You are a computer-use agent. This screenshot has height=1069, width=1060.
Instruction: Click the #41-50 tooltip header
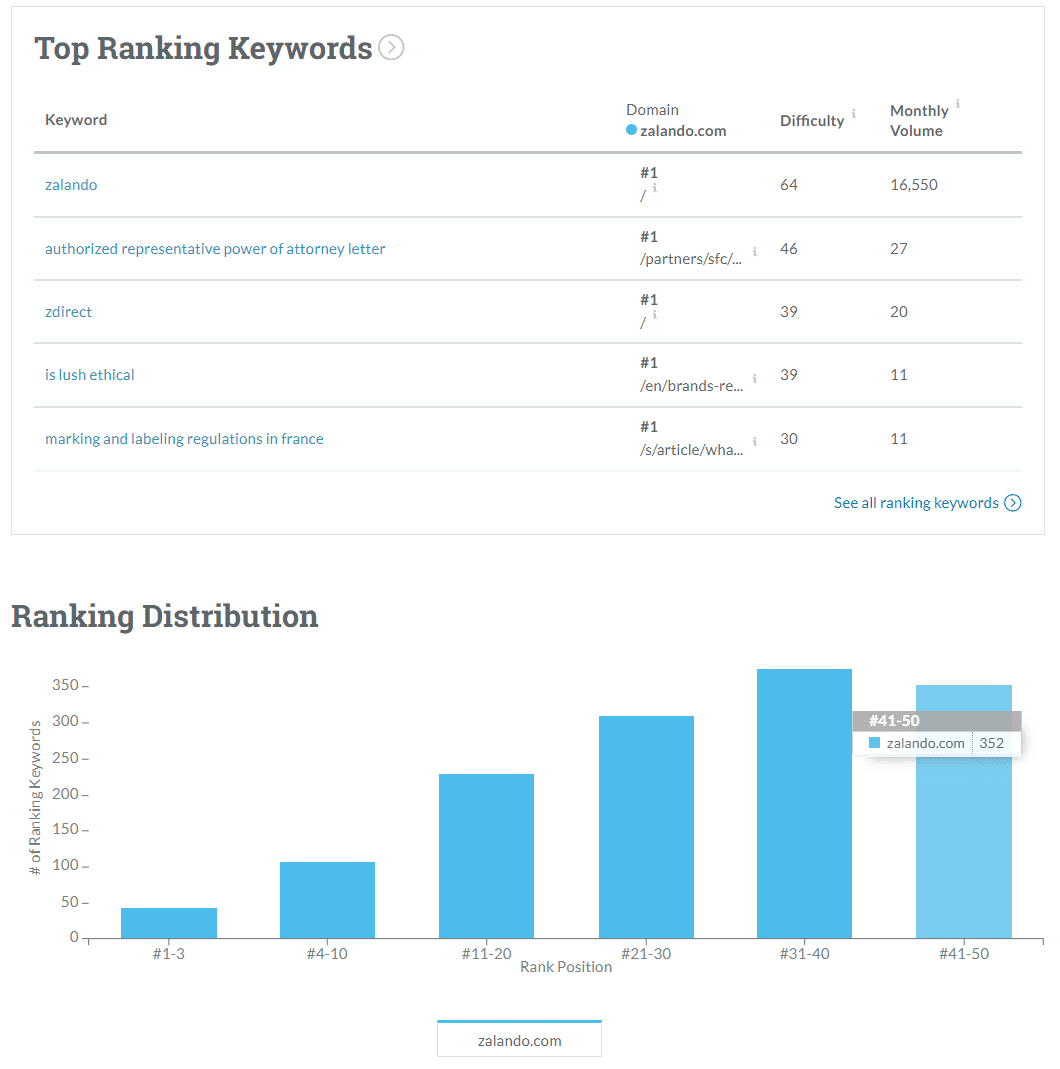tap(937, 721)
